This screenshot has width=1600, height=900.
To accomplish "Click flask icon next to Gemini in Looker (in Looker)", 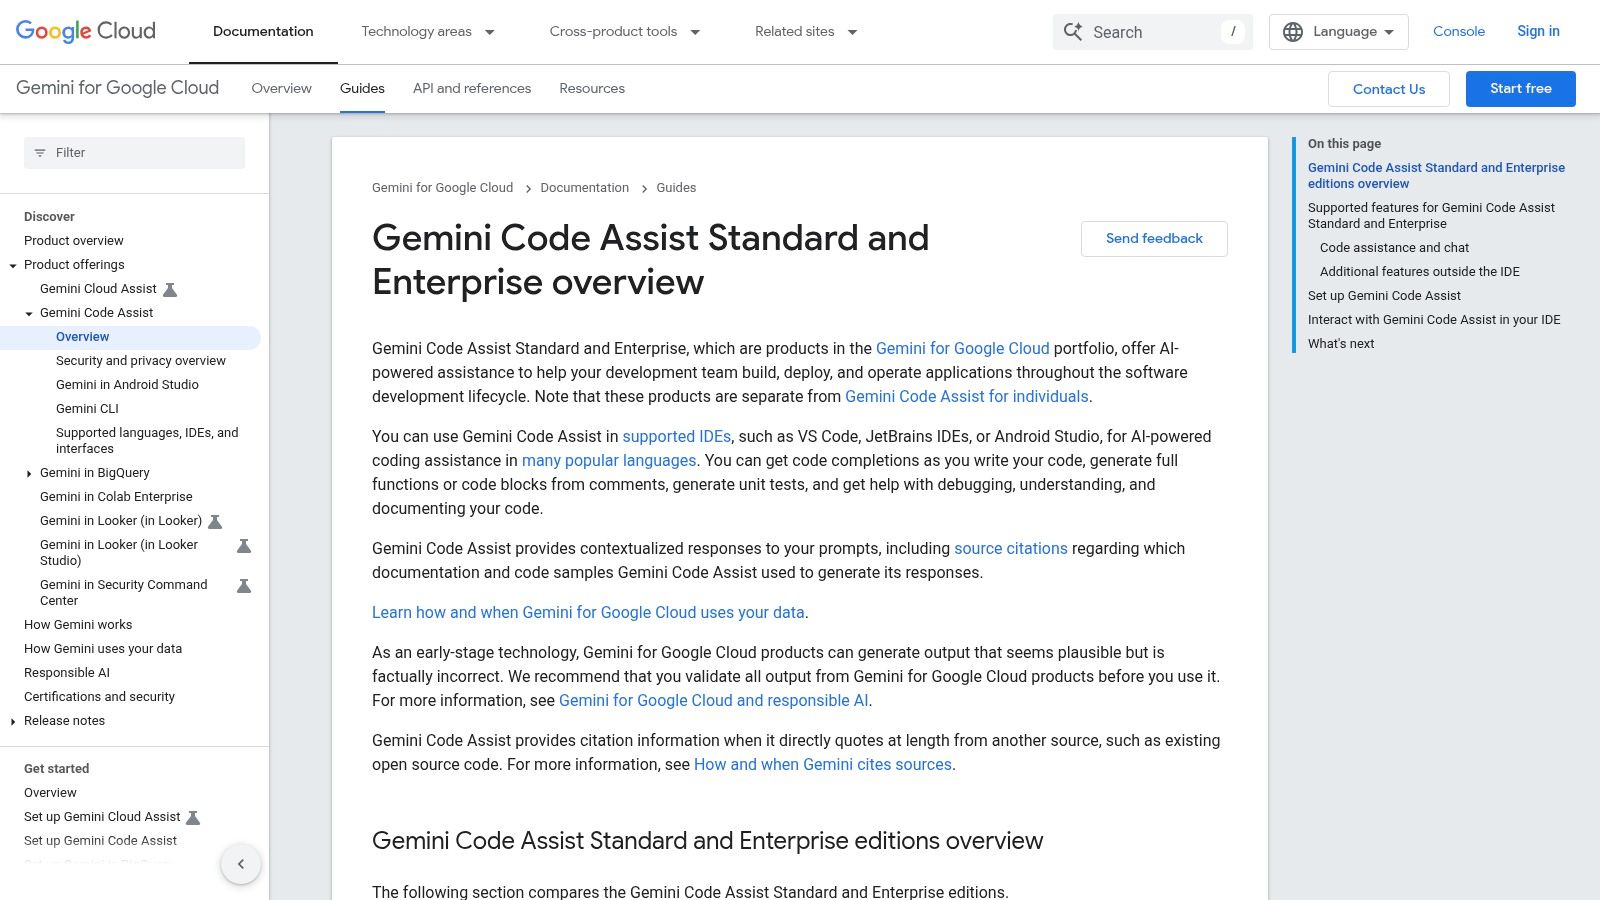I will 215,521.
